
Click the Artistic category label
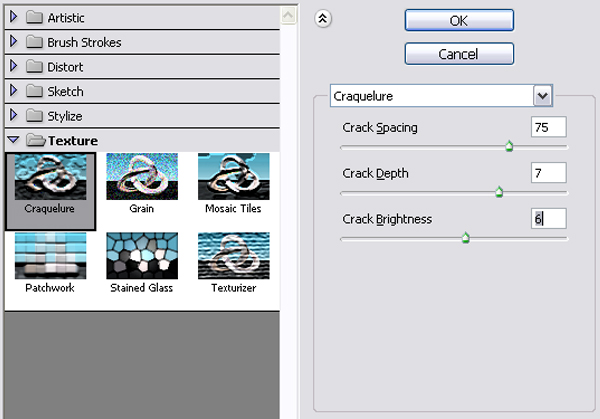66,18
